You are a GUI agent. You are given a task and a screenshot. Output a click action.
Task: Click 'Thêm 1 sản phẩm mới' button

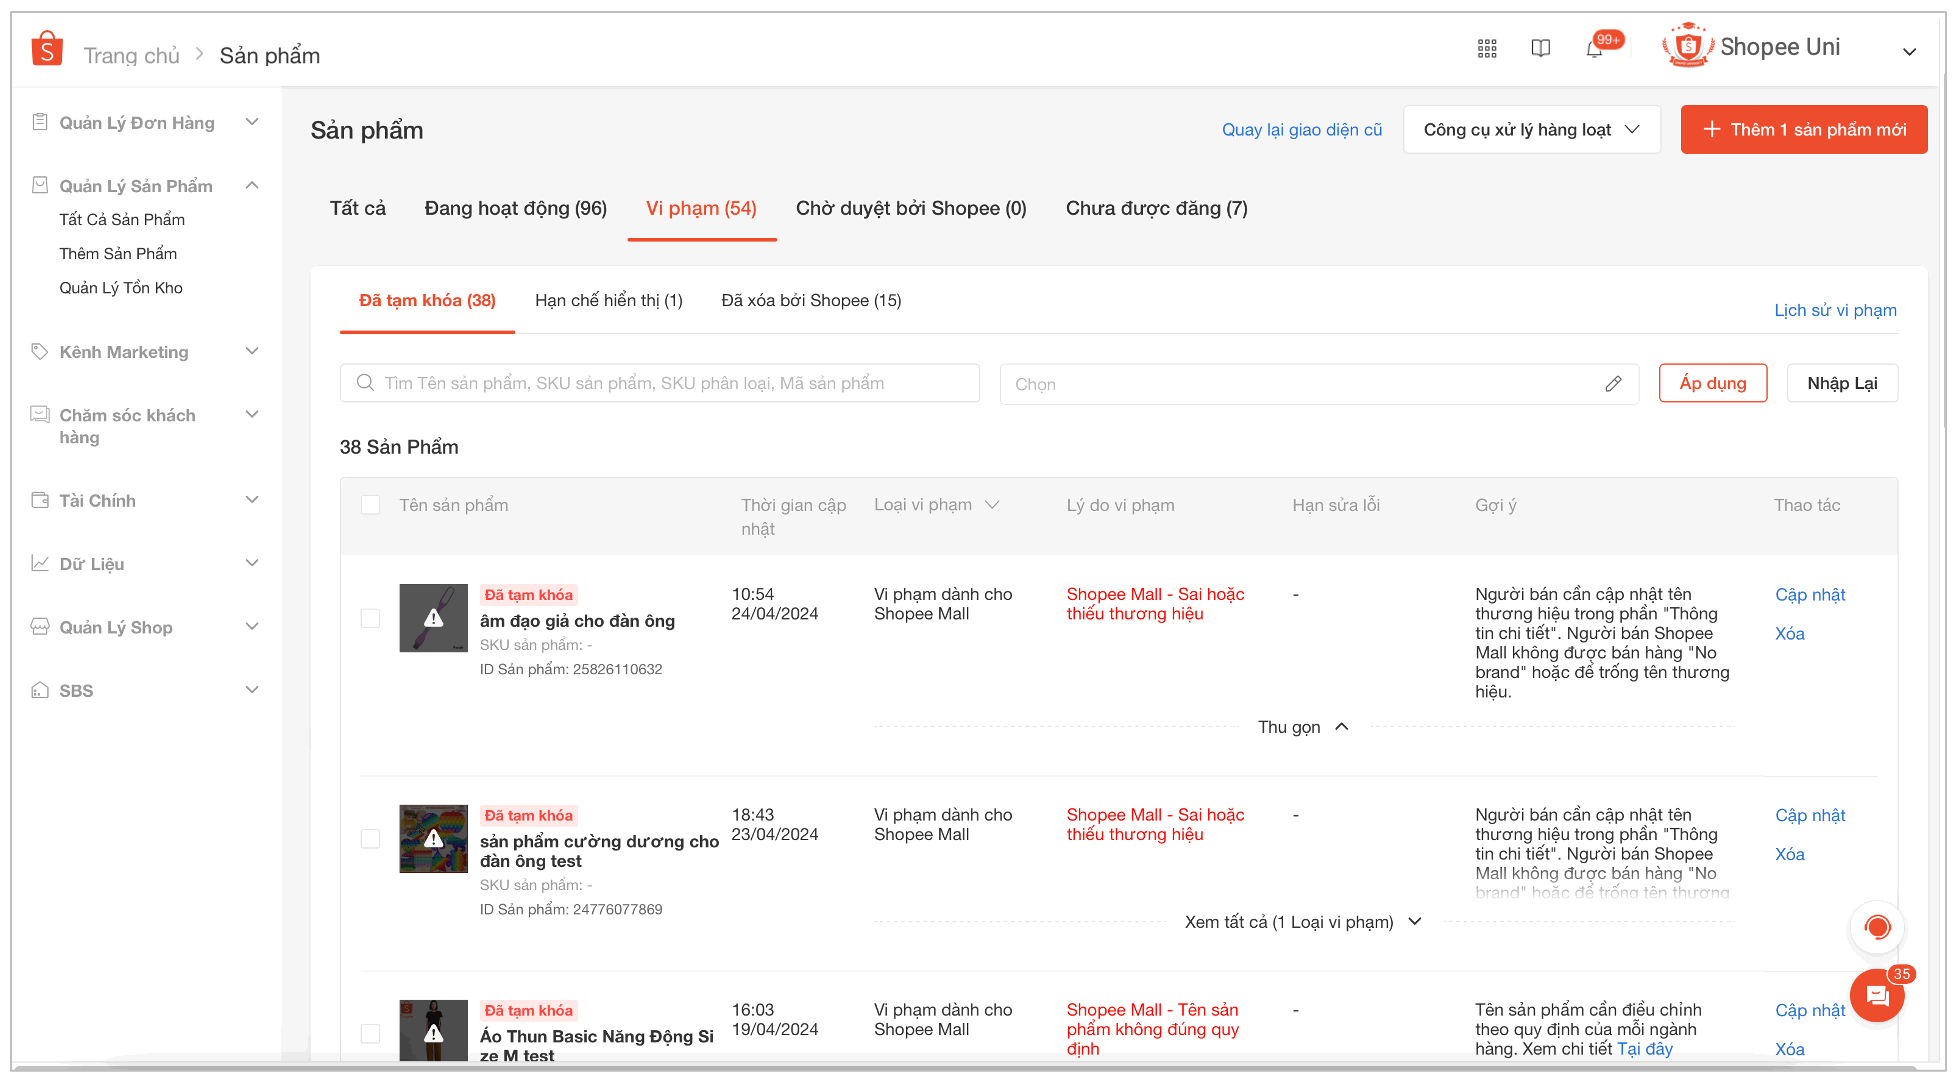click(1803, 130)
